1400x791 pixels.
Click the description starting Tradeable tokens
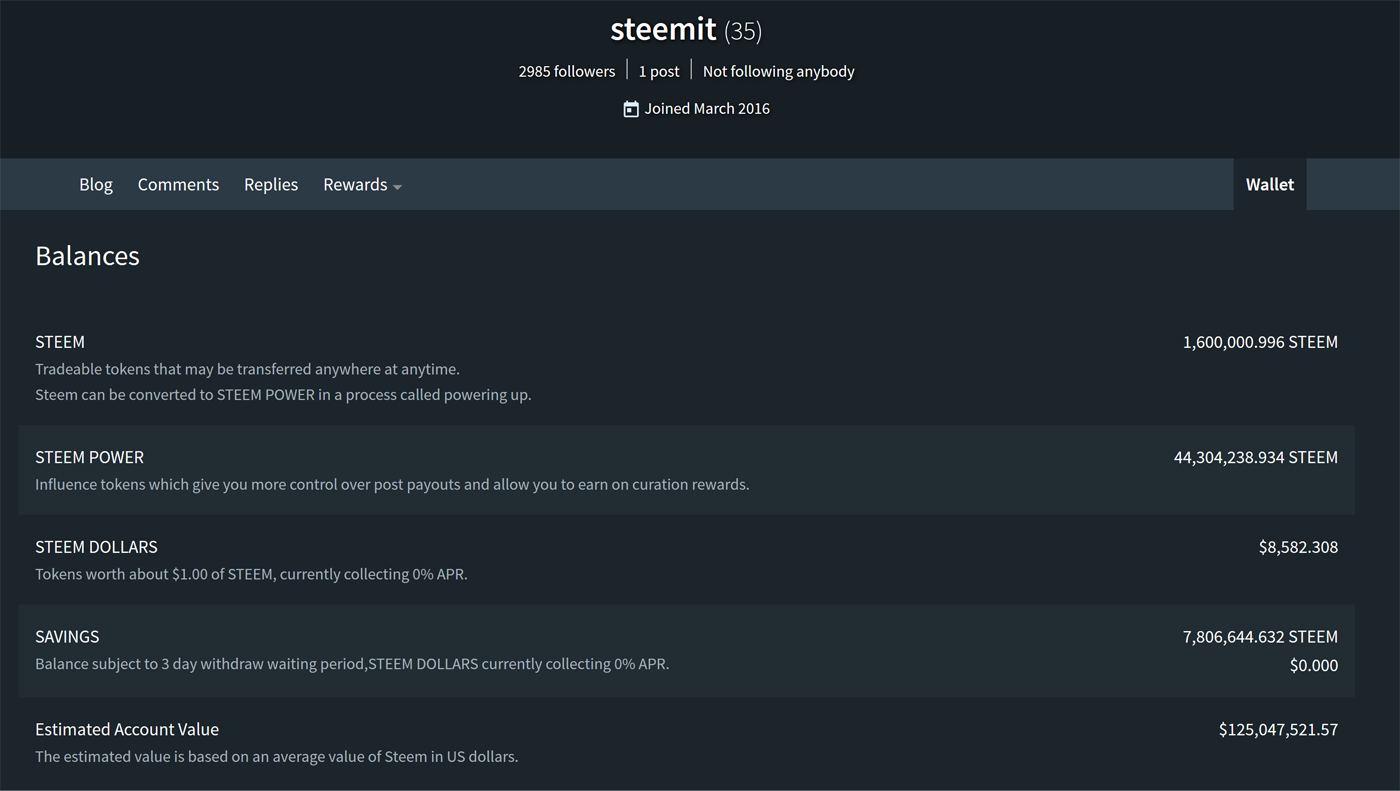pyautogui.click(x=247, y=369)
